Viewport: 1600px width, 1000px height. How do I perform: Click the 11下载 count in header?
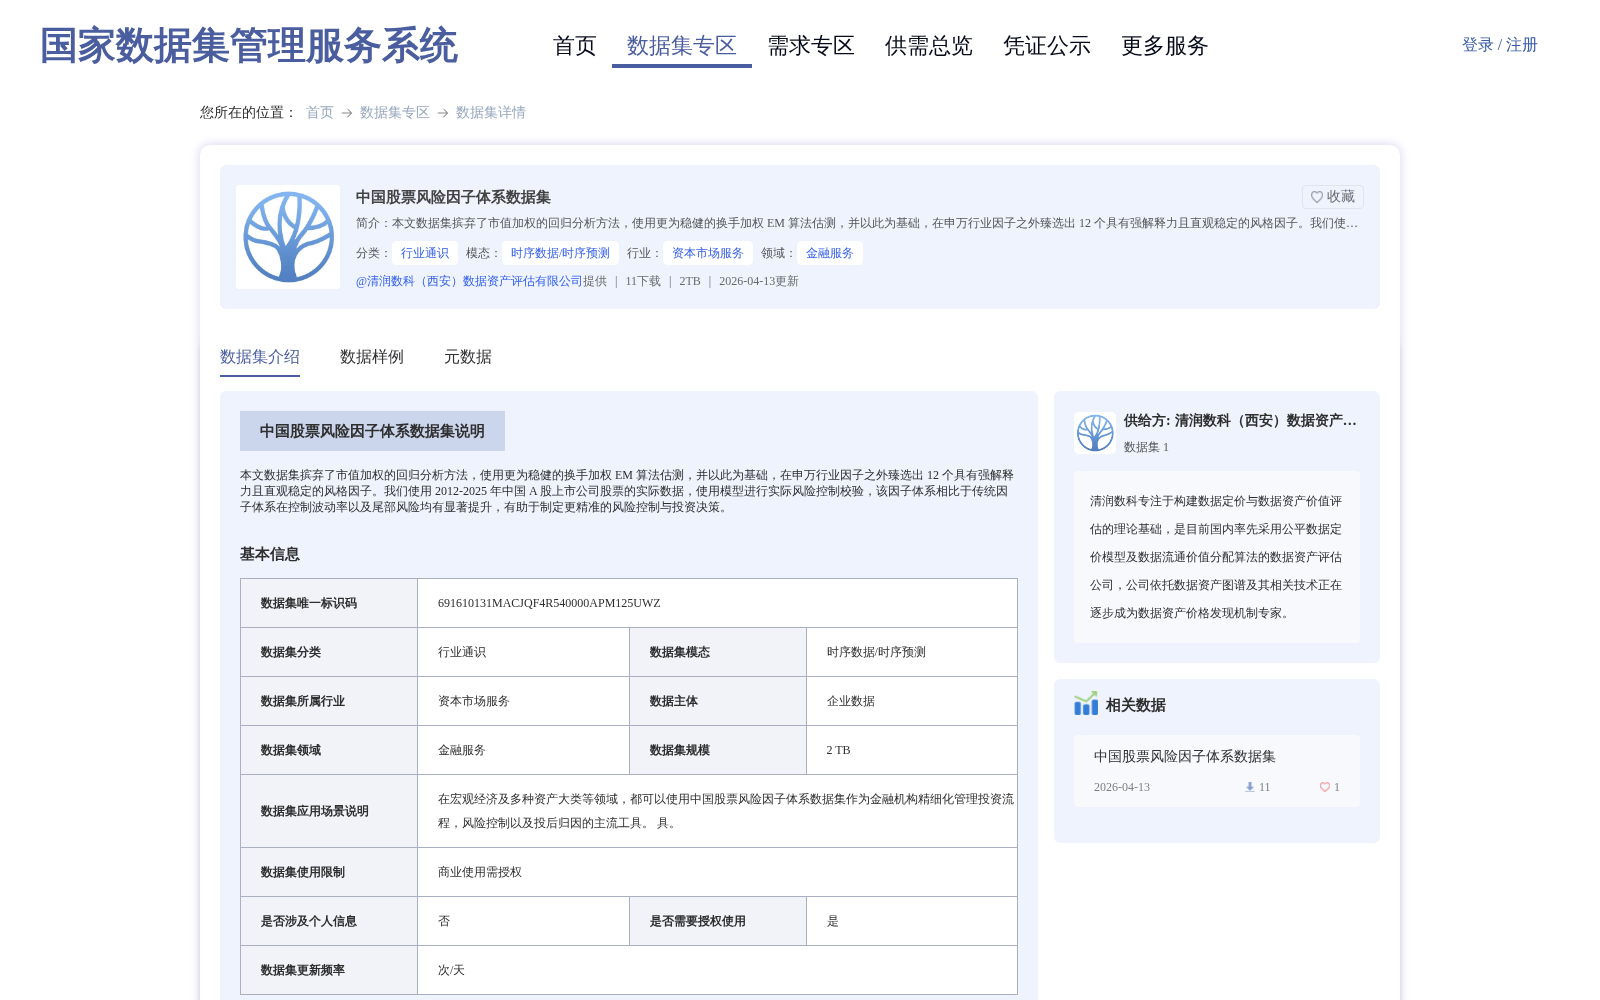(x=643, y=281)
